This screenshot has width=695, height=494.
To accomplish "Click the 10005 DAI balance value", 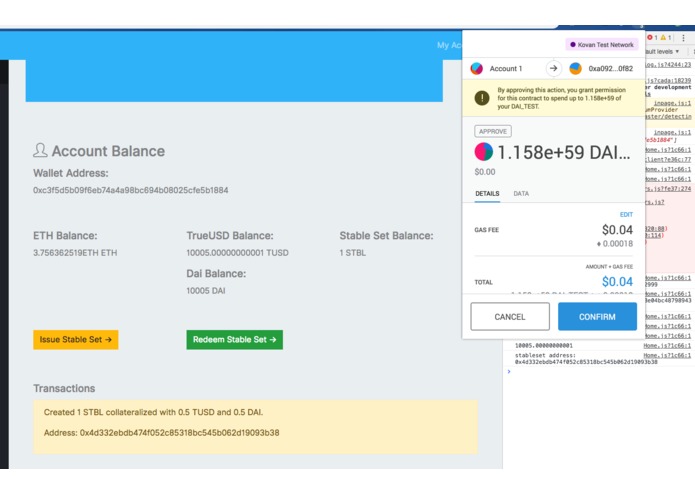I will tap(206, 291).
